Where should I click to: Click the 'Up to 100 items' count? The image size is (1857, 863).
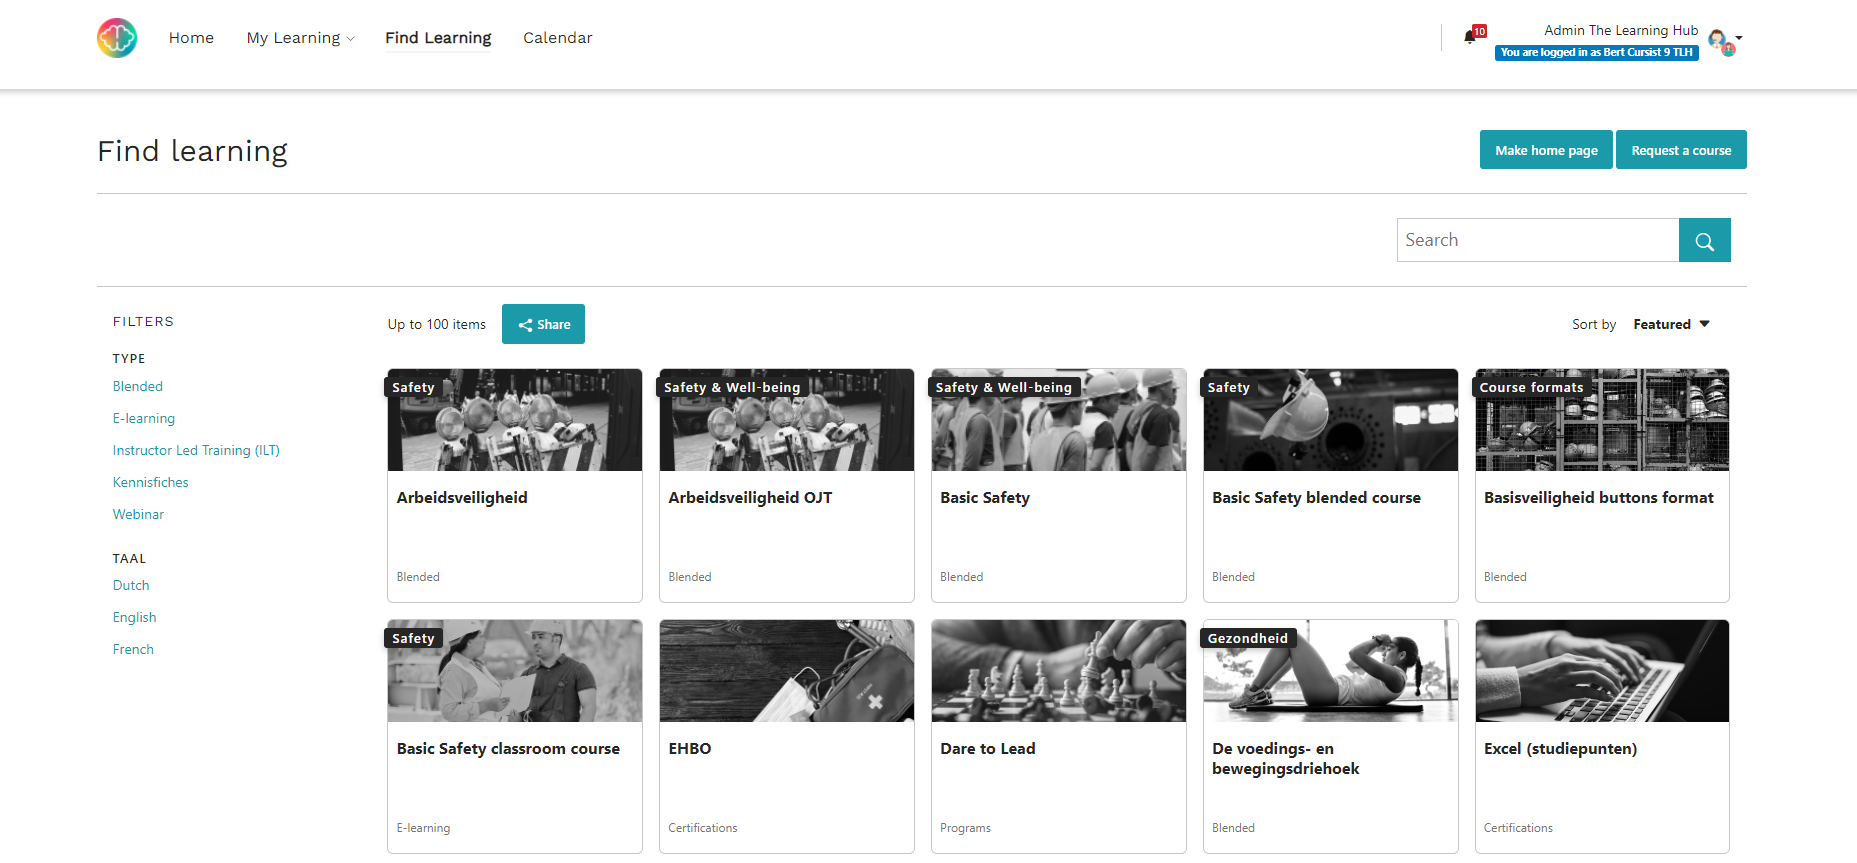point(437,324)
